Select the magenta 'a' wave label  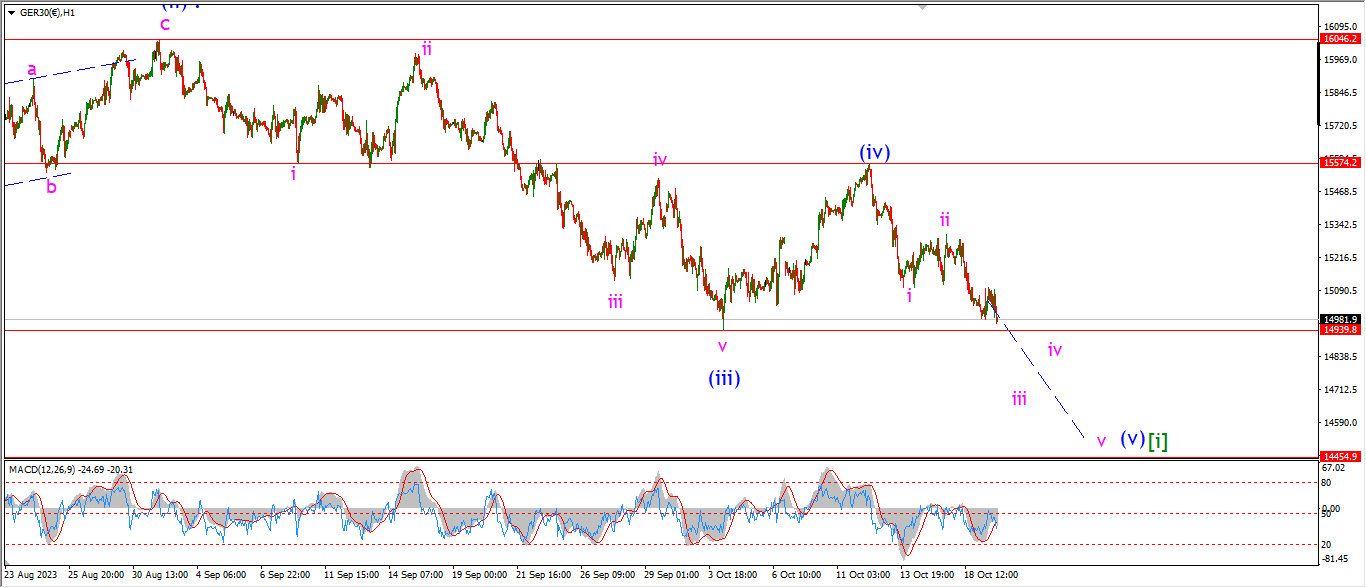pos(32,70)
